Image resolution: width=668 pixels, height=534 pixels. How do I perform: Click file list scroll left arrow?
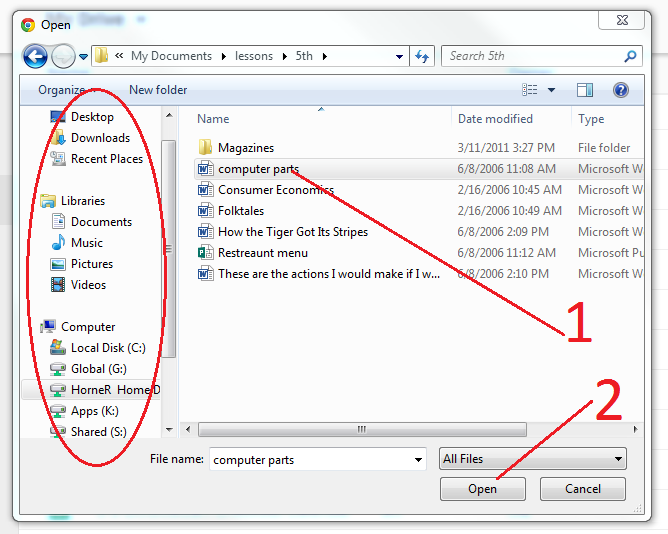click(188, 429)
